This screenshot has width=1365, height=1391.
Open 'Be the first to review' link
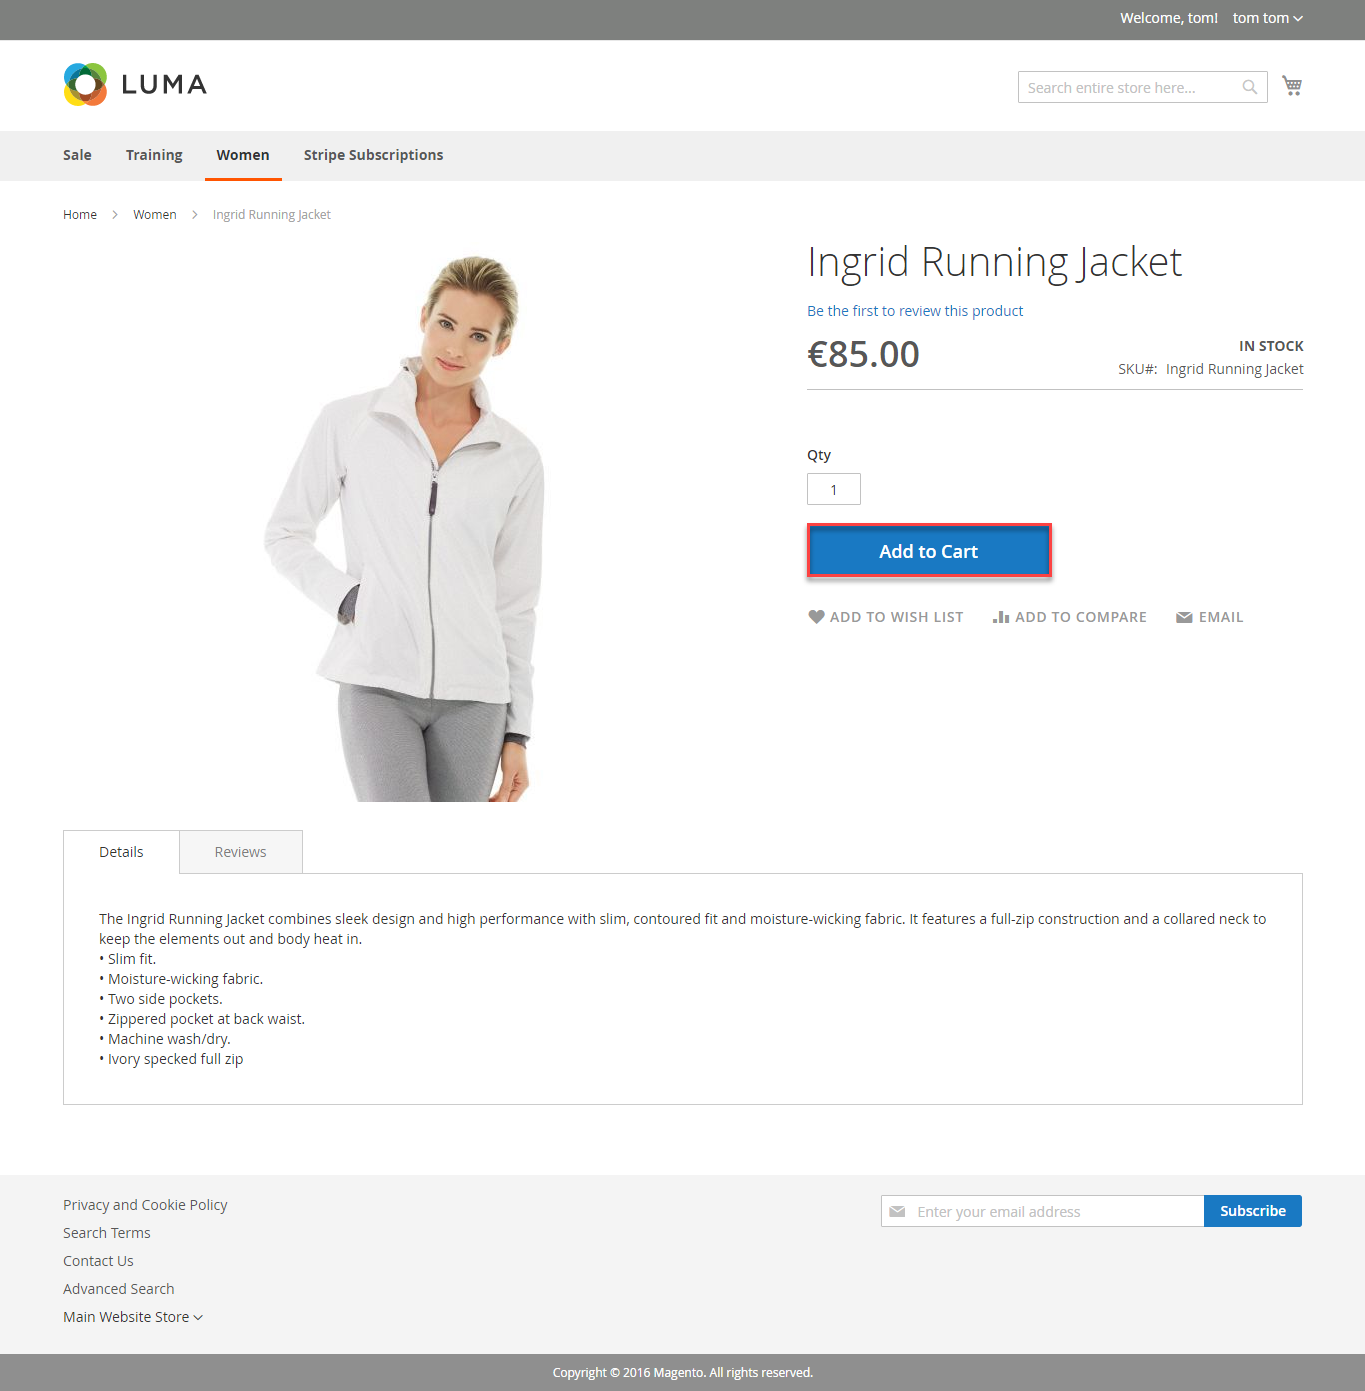915,311
